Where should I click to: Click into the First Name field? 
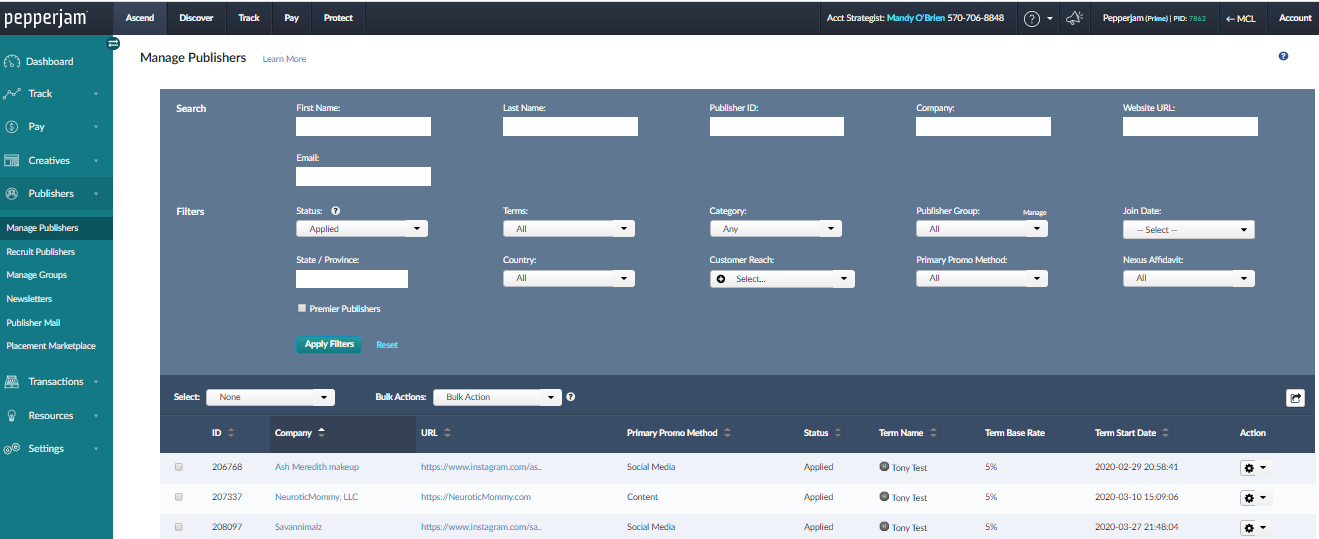tap(363, 126)
